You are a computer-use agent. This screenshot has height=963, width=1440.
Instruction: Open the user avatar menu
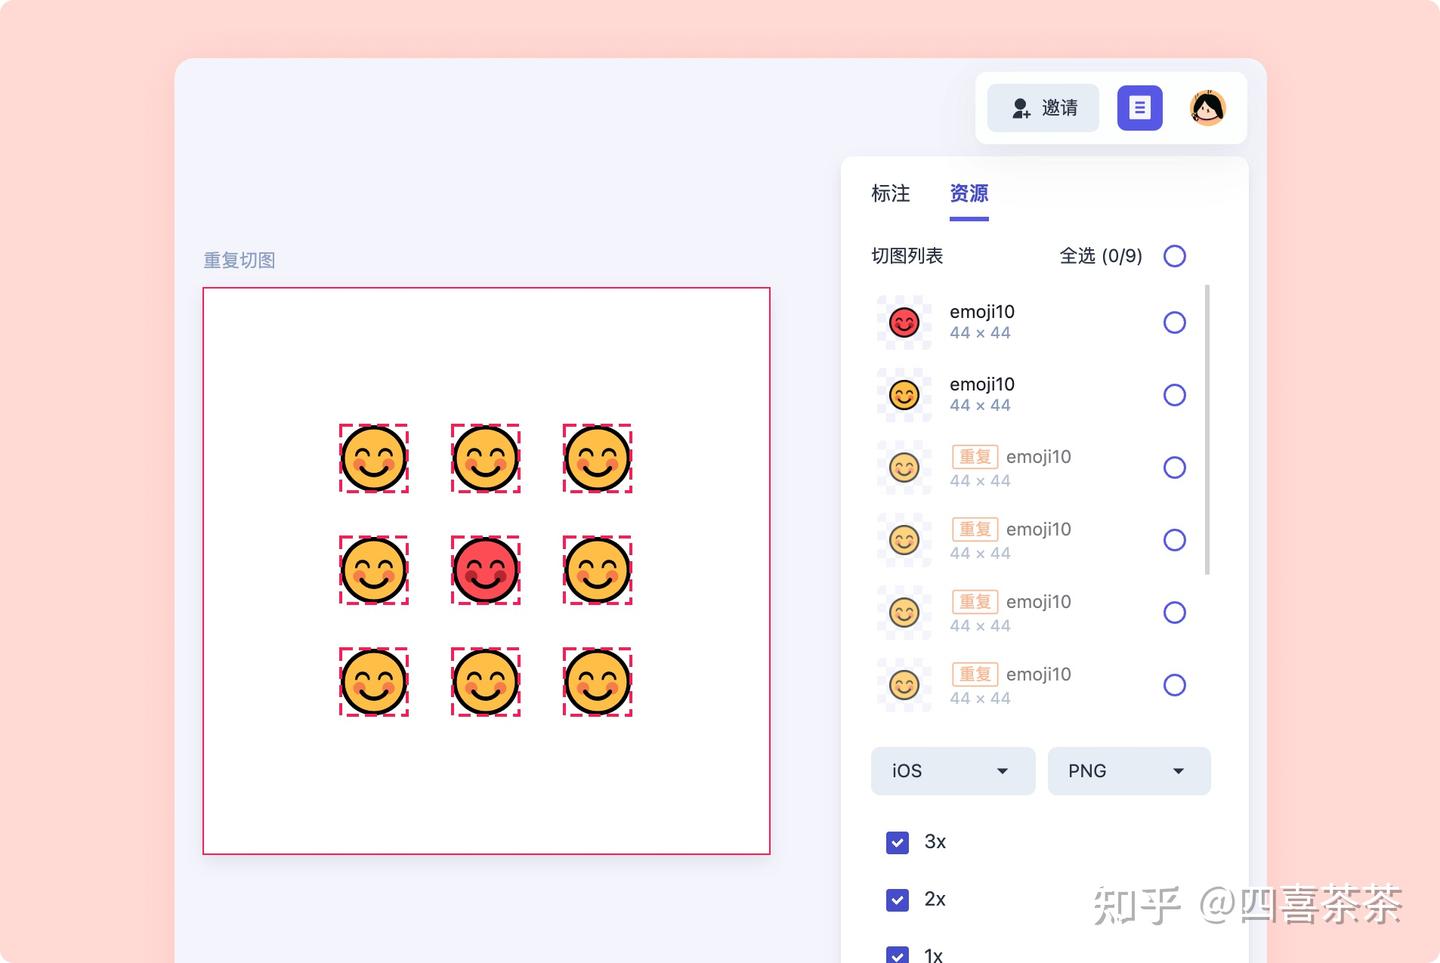(x=1208, y=108)
